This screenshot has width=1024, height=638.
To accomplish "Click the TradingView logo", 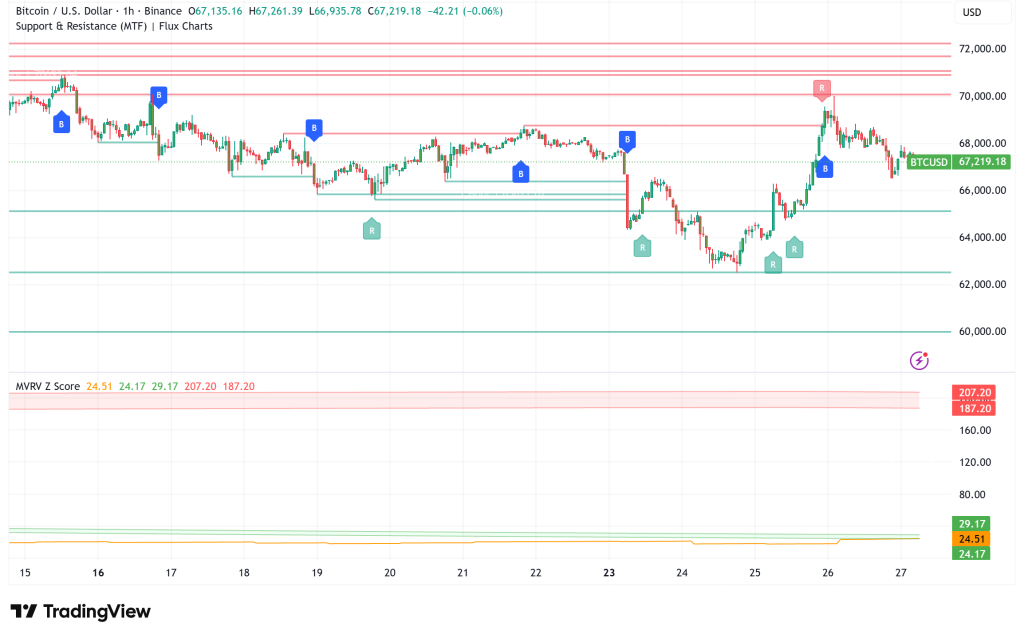I will 78,611.
